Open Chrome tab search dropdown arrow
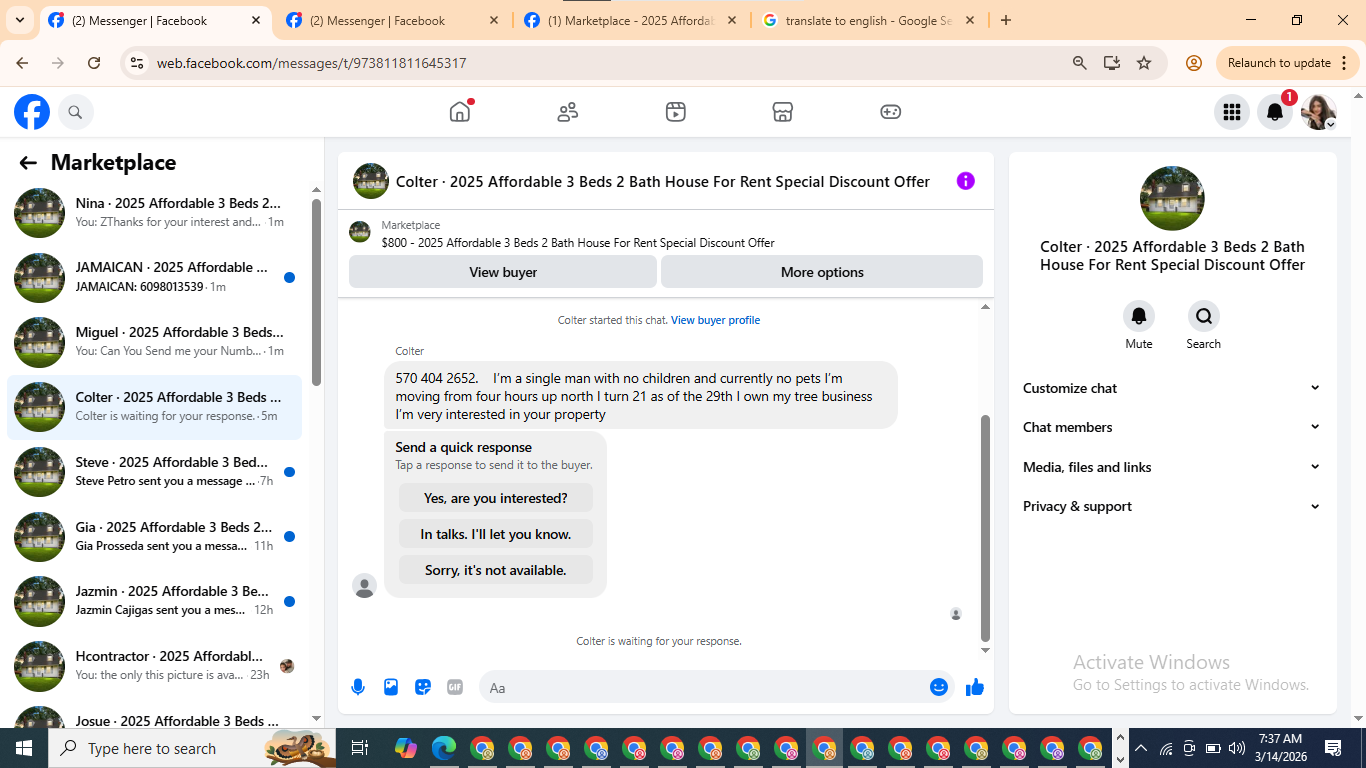This screenshot has width=1366, height=768. (x=19, y=20)
